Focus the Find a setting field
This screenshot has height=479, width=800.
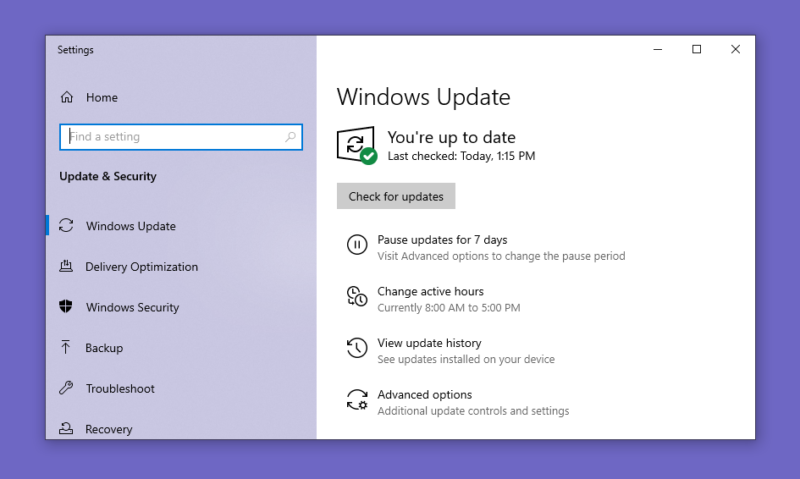(181, 137)
